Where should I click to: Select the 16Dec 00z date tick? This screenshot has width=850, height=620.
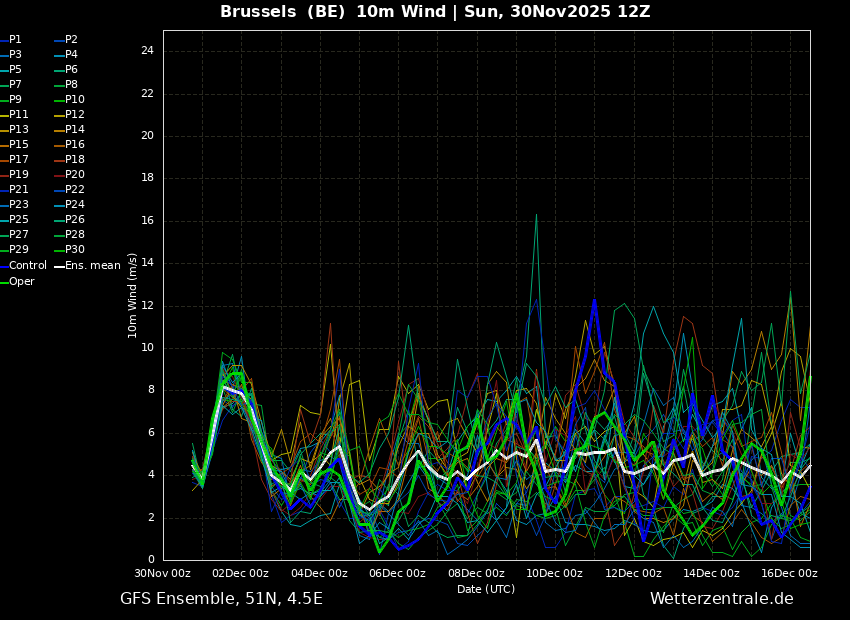(x=789, y=573)
